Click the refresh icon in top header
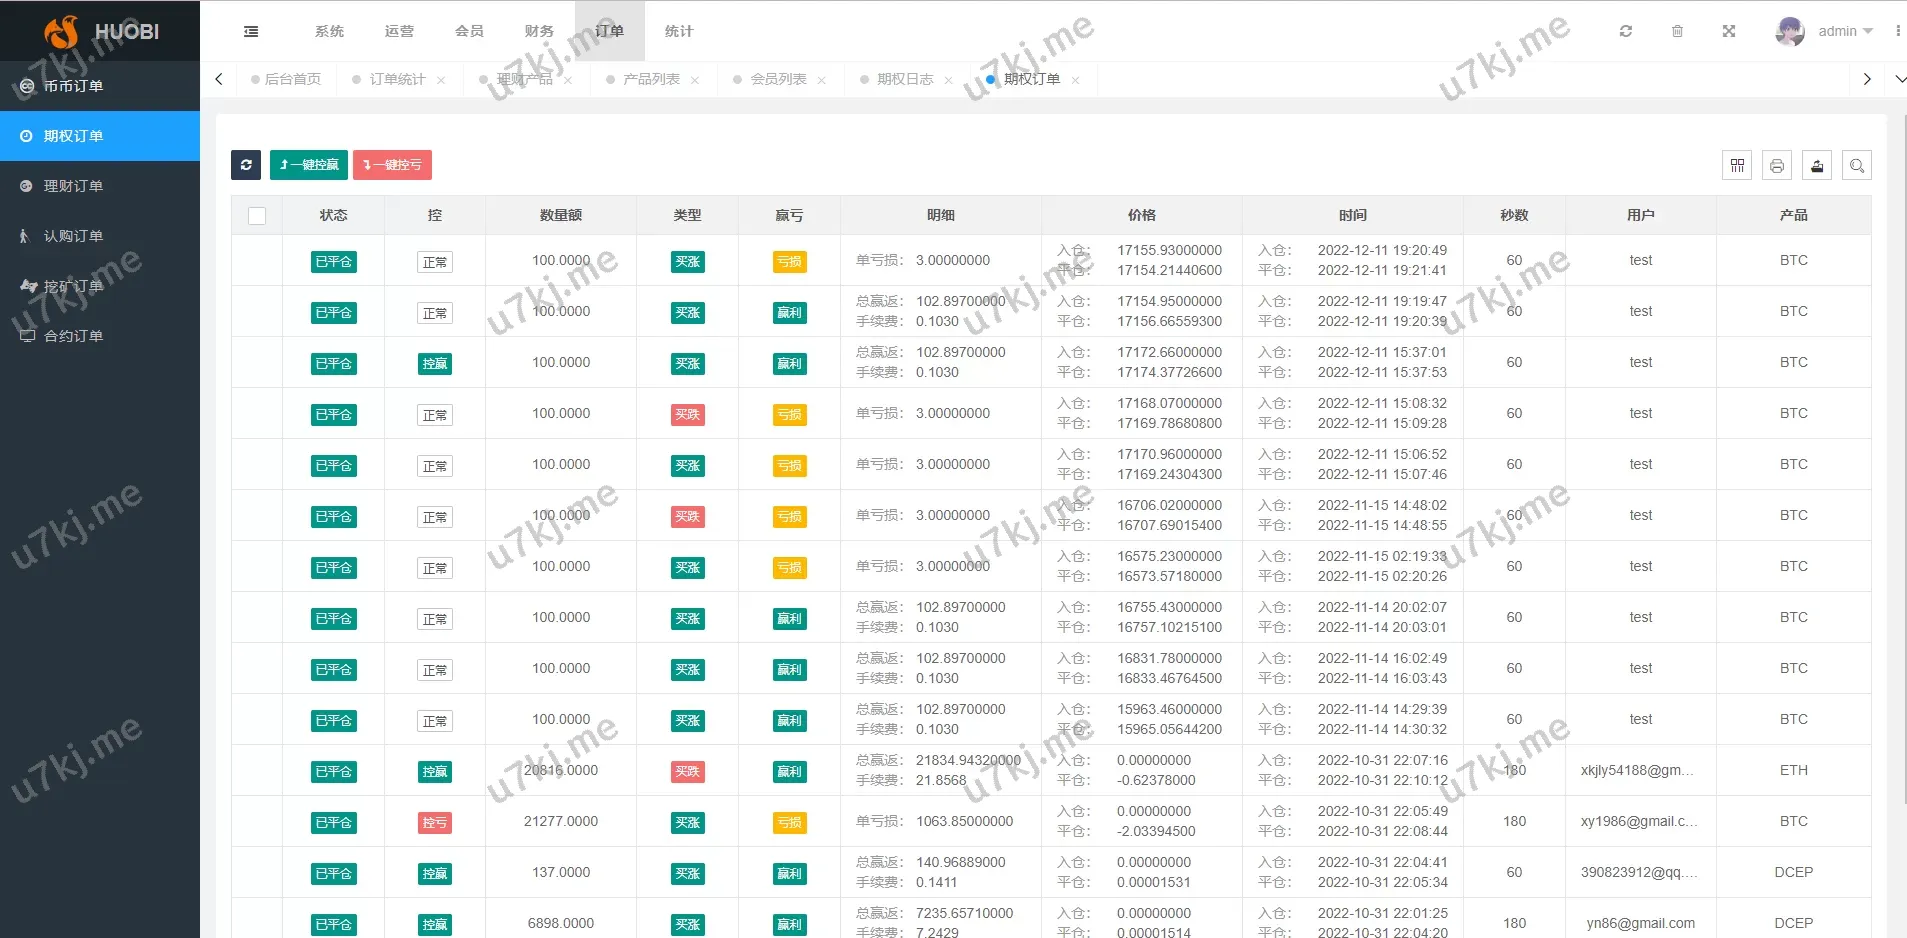The height and width of the screenshot is (938, 1907). pyautogui.click(x=1626, y=32)
